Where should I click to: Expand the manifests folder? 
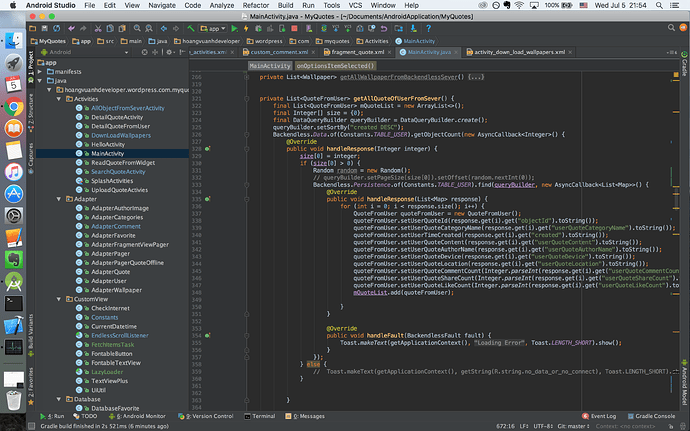coord(40,71)
